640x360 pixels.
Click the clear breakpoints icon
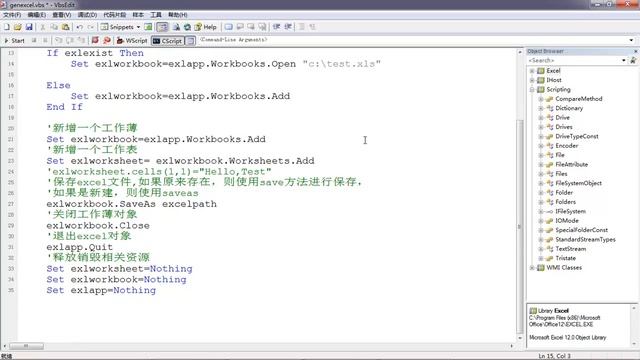(x=107, y=40)
